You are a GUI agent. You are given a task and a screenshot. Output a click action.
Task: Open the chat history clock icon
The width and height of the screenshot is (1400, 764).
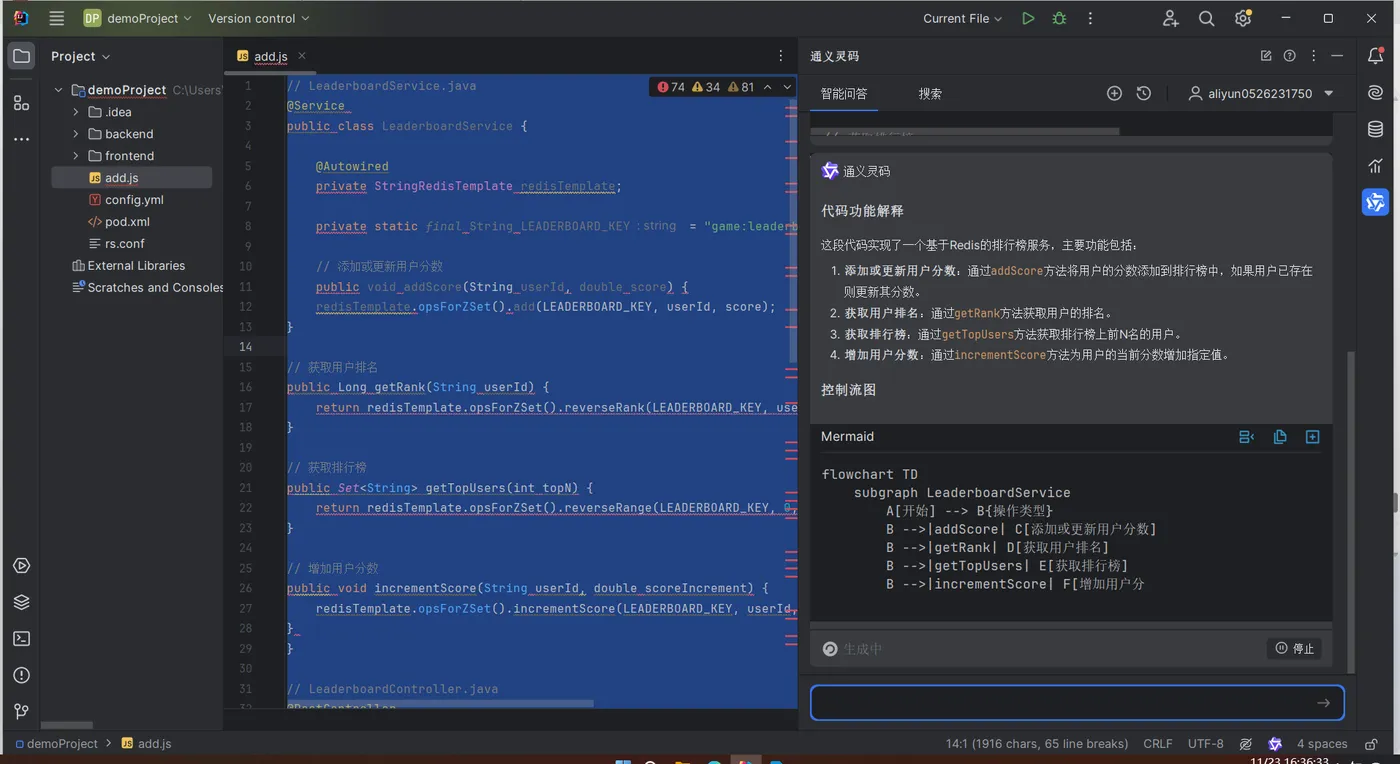[x=1144, y=93]
